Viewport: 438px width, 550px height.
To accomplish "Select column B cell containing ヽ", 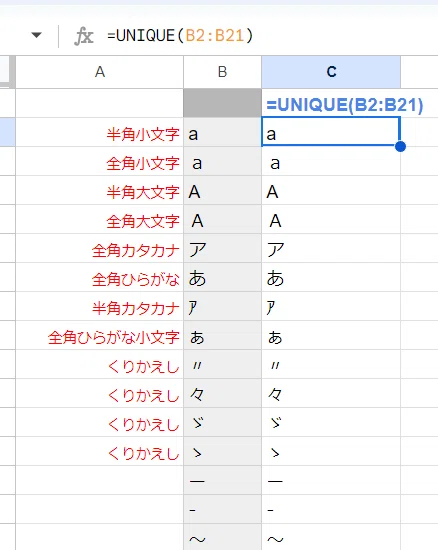I will click(x=222, y=451).
